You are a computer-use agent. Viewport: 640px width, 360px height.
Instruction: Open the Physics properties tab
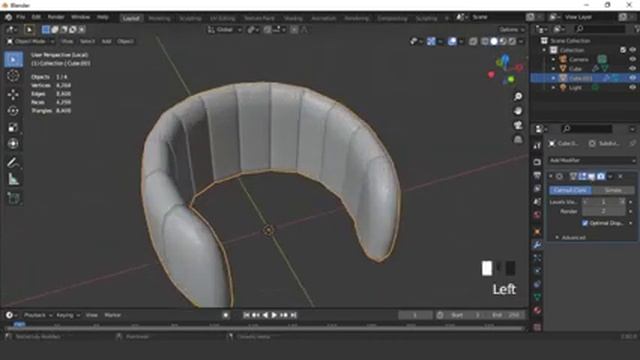pyautogui.click(x=537, y=271)
